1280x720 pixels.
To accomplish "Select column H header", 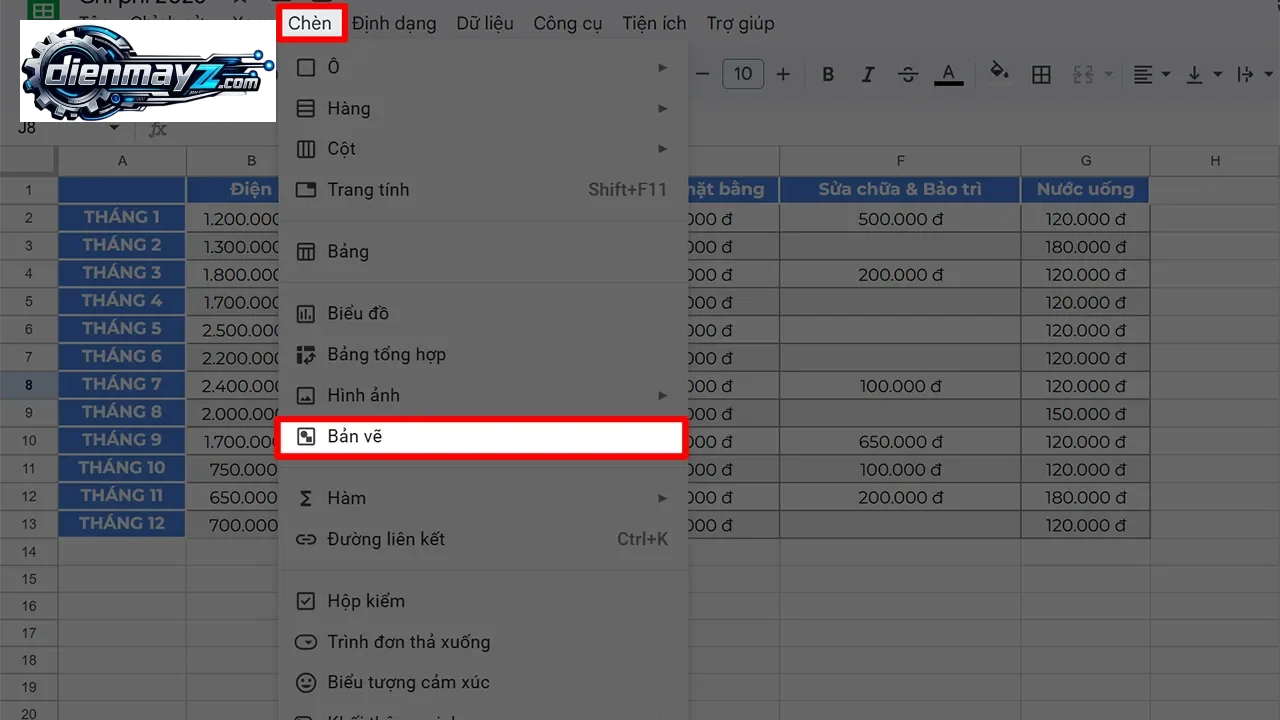I will [x=1215, y=160].
